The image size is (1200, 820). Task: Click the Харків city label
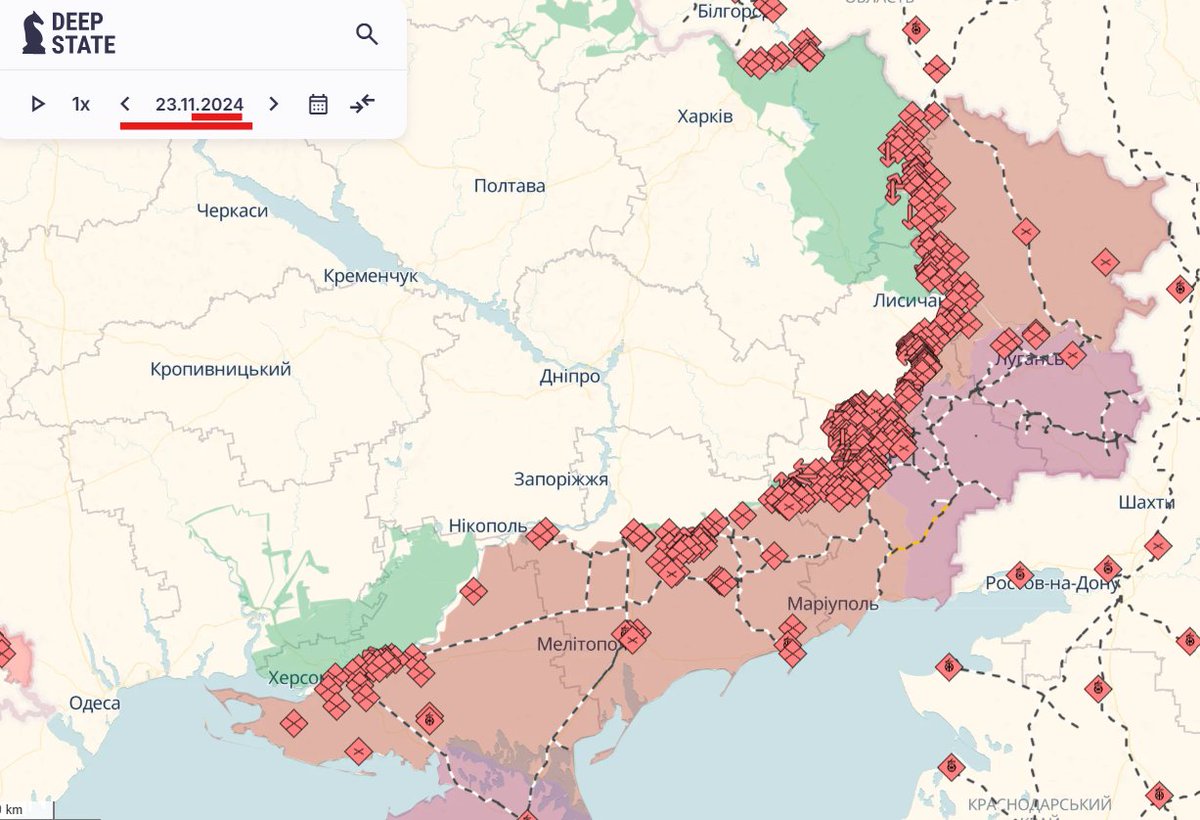pos(705,117)
